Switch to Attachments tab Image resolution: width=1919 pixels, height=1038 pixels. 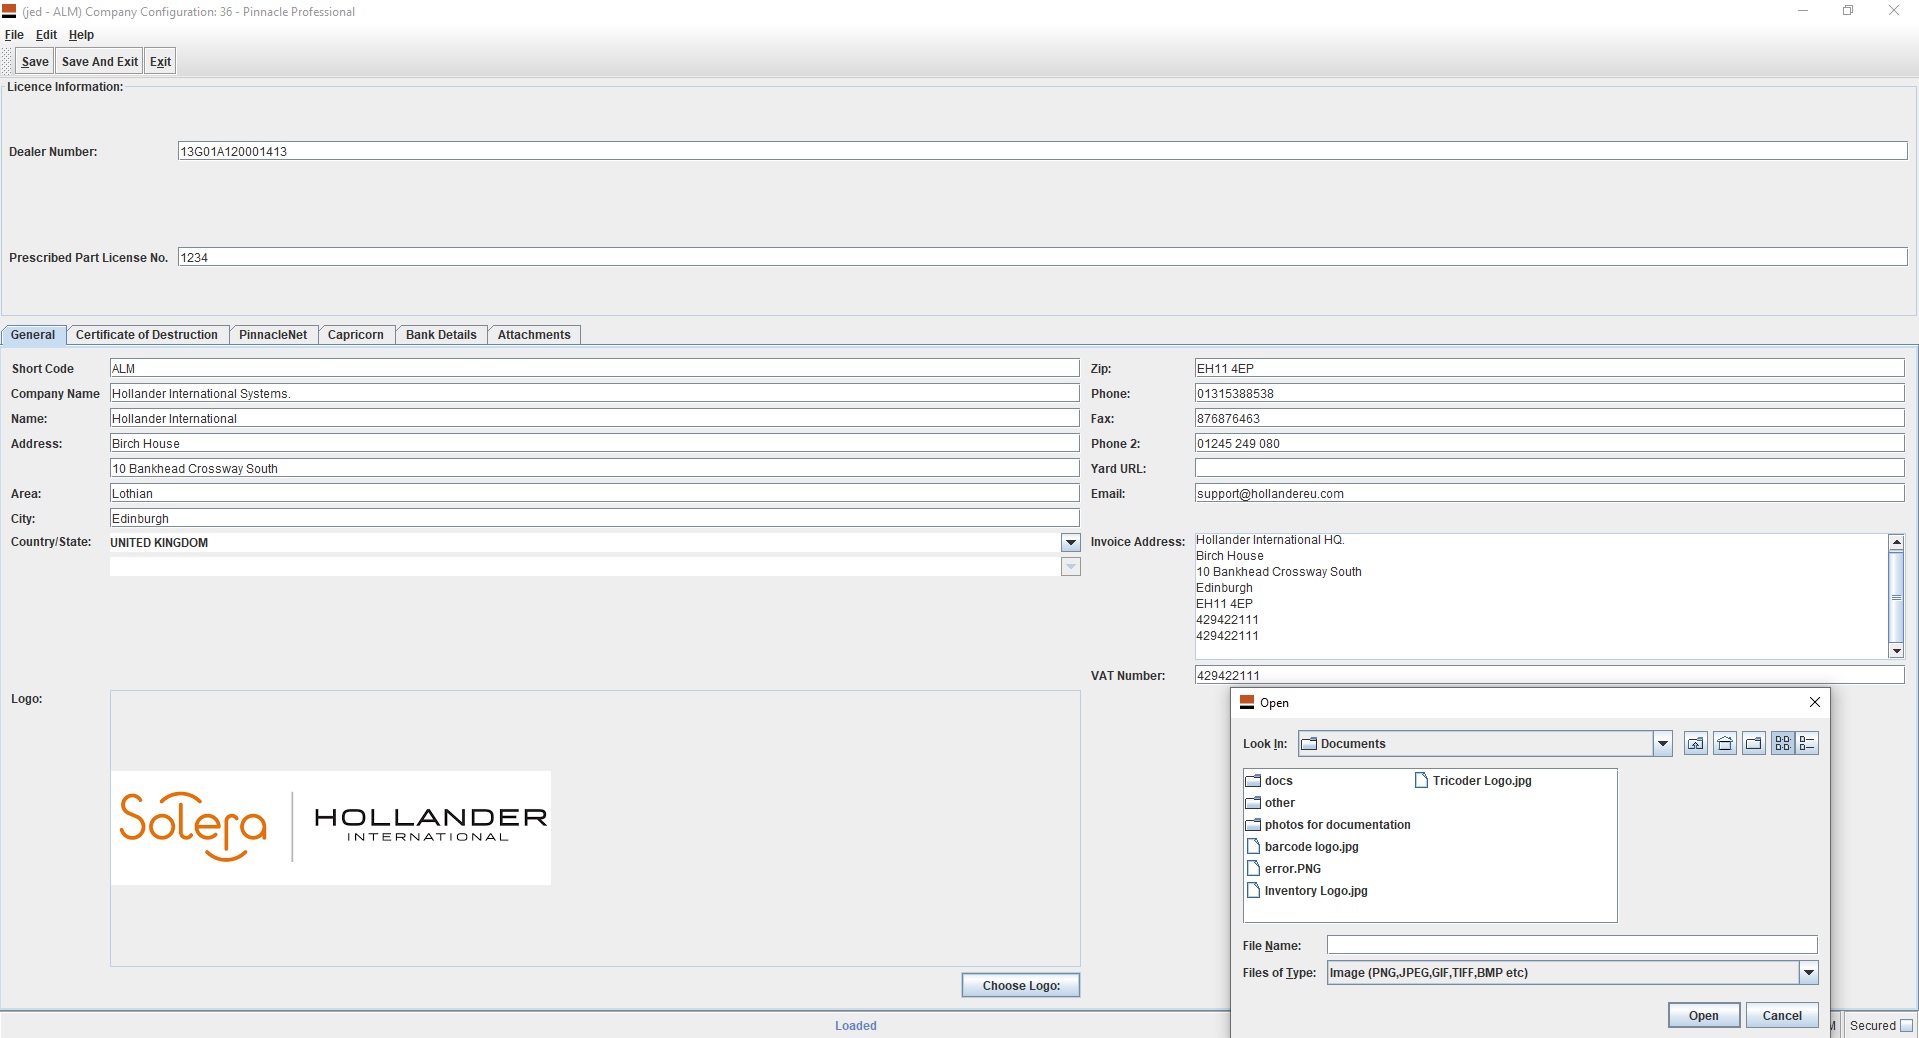(x=534, y=335)
